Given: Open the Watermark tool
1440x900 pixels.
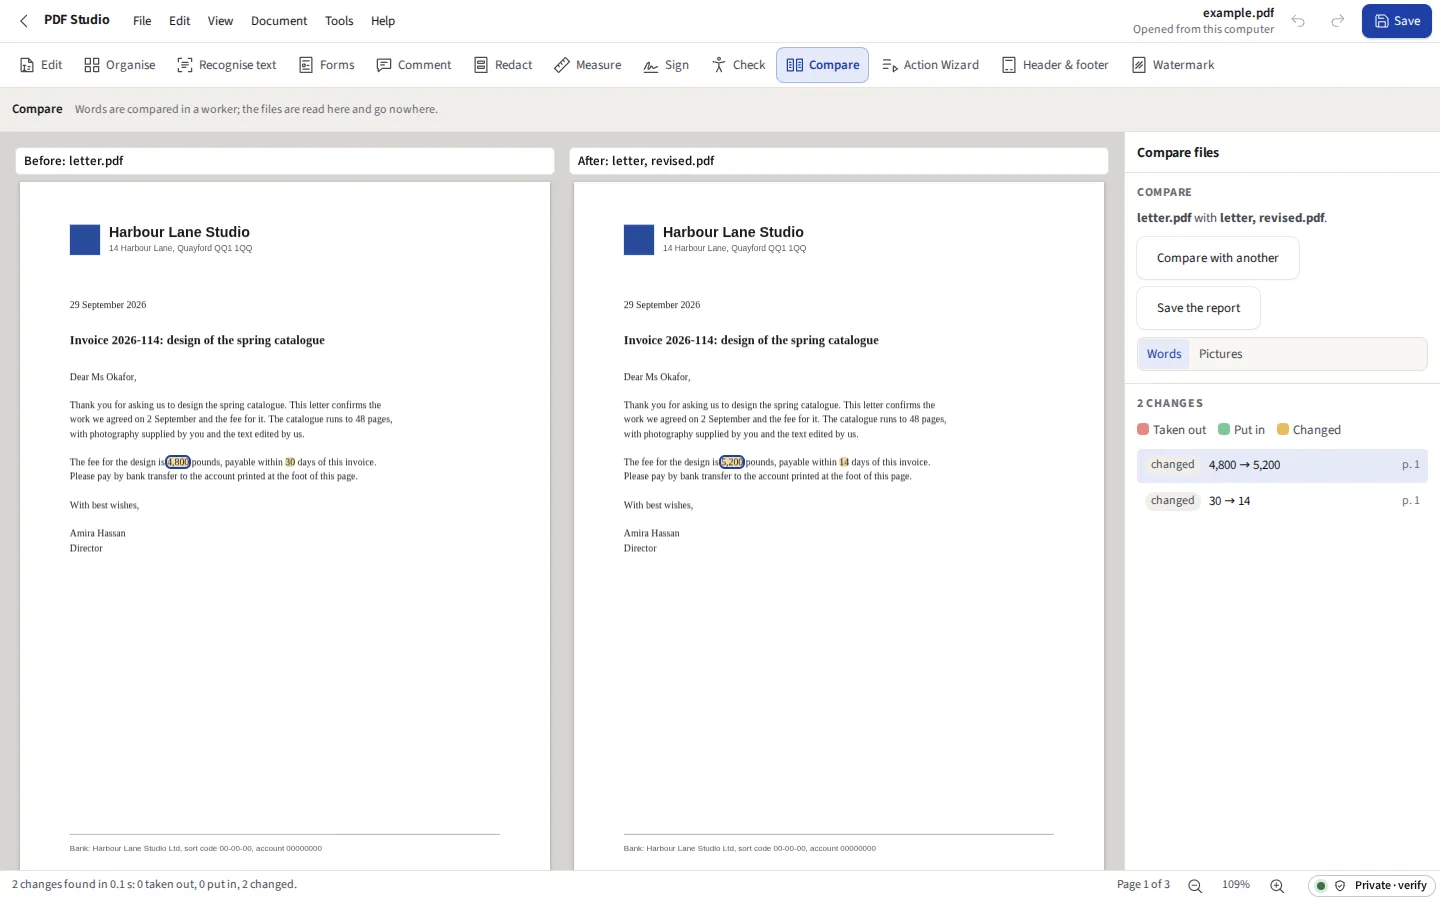Looking at the screenshot, I should tap(1173, 65).
